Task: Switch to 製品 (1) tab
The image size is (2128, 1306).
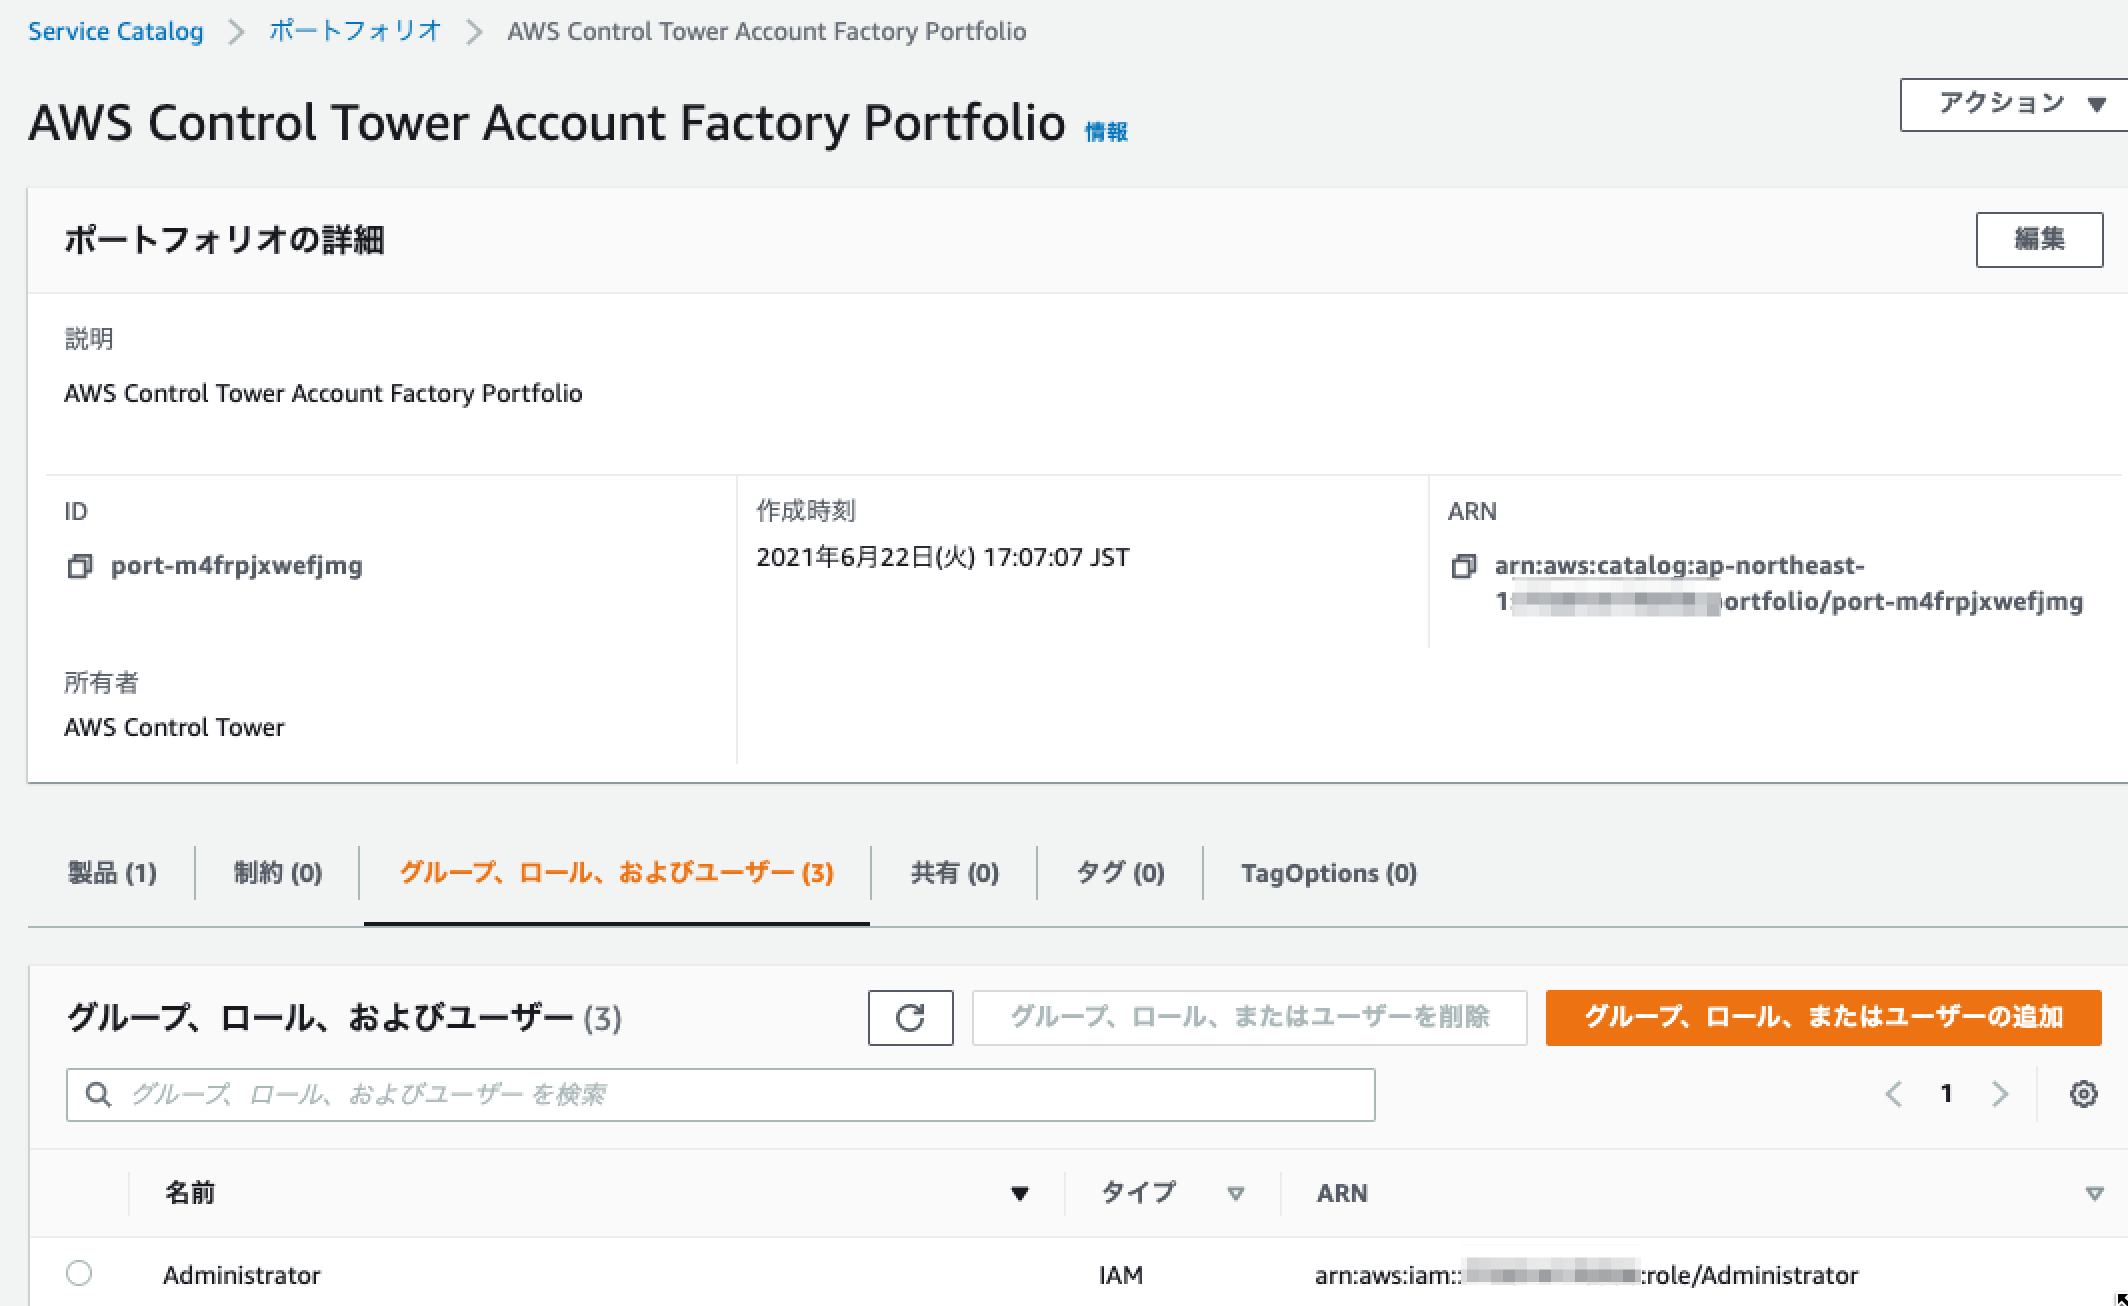Action: pyautogui.click(x=112, y=873)
